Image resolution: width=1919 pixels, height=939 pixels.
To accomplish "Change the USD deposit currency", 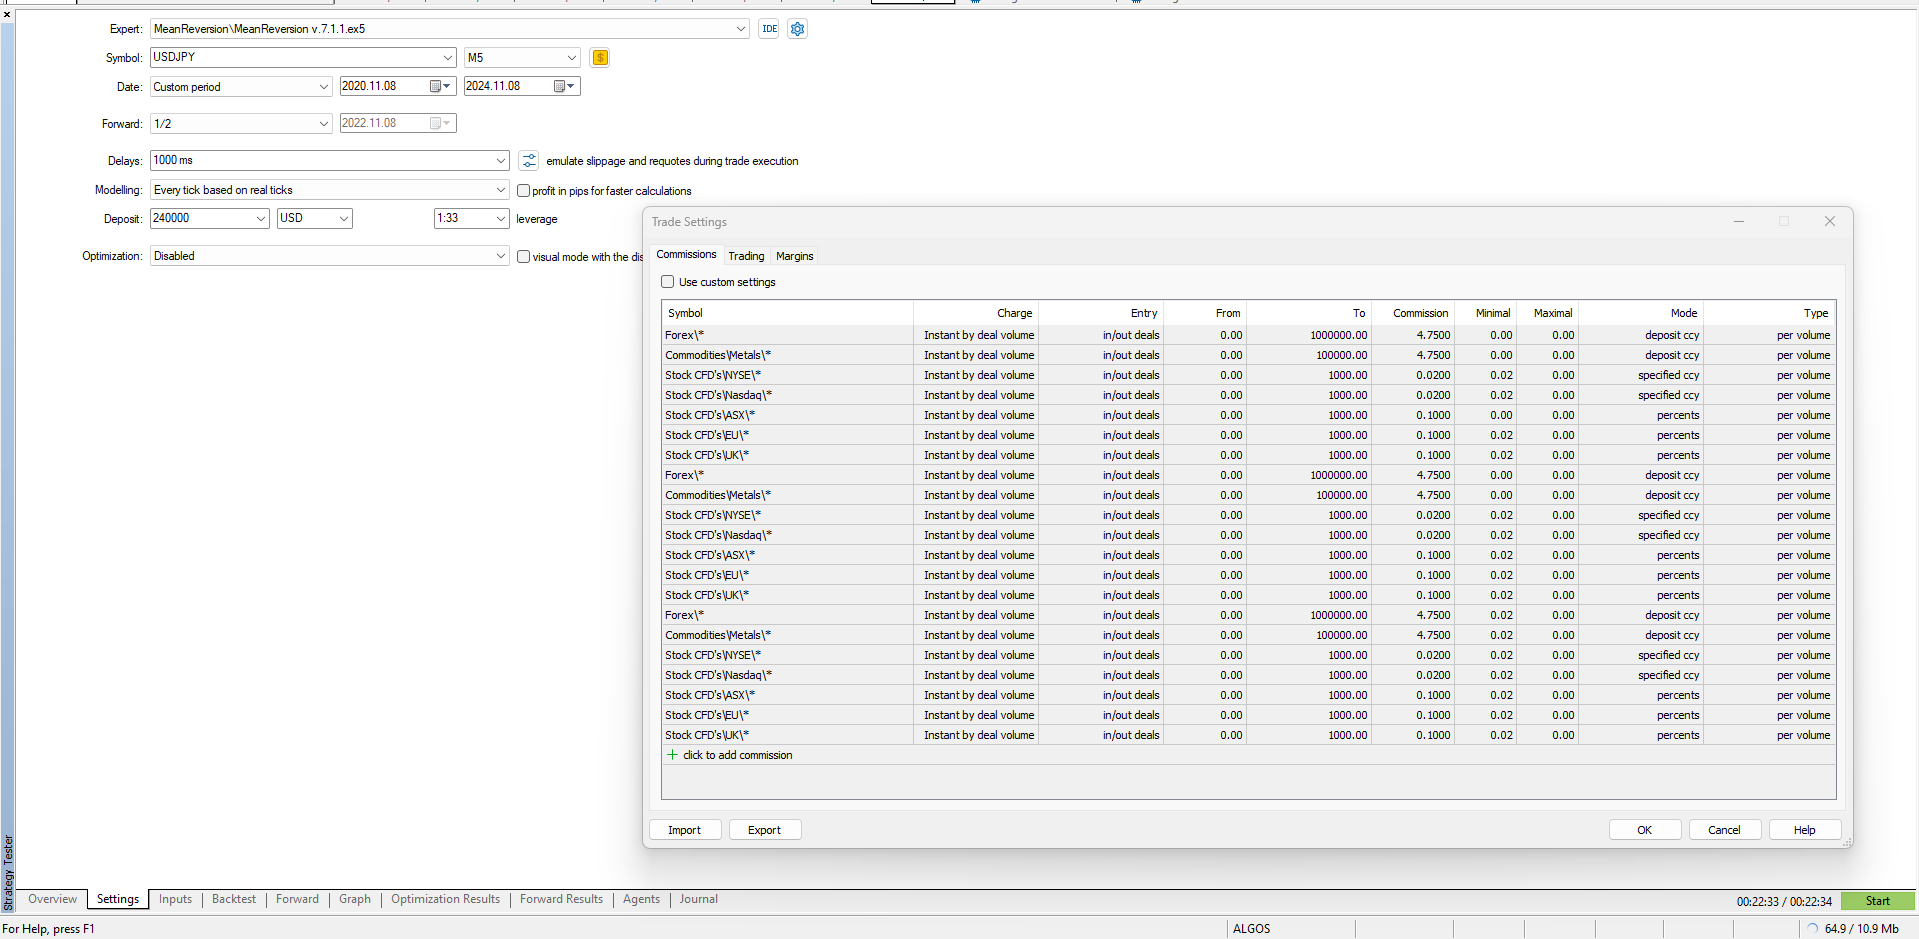I will tap(343, 218).
